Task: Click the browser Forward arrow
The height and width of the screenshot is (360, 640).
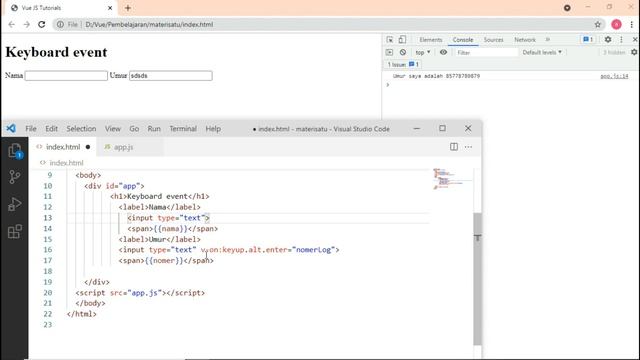Action: (x=27, y=24)
